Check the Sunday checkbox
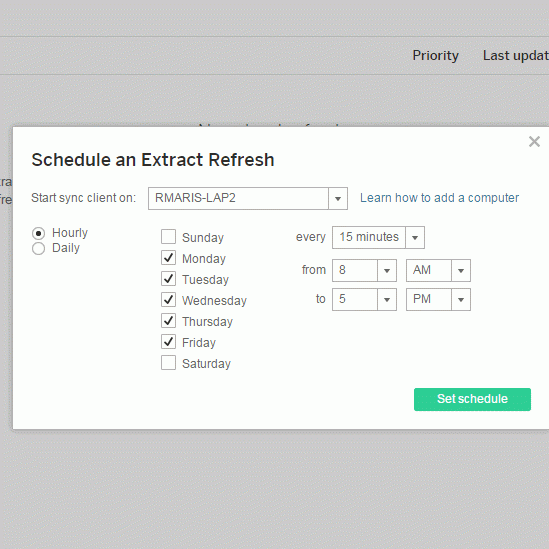Viewport: 549px width, 549px height. (168, 237)
